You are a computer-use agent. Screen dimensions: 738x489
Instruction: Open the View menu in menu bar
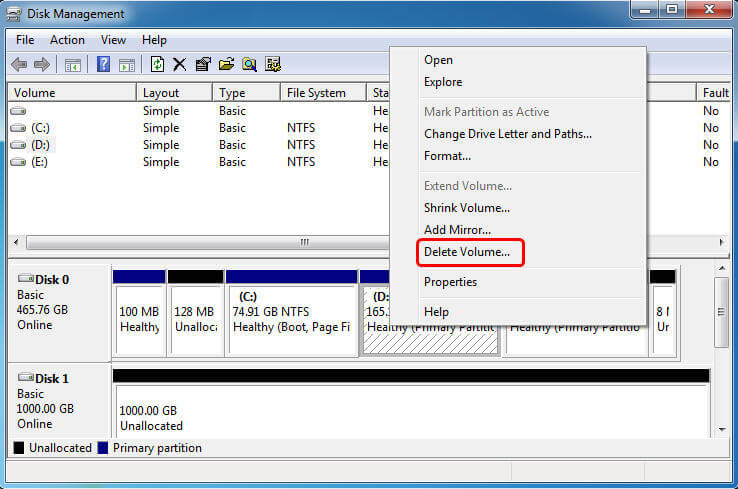point(113,40)
